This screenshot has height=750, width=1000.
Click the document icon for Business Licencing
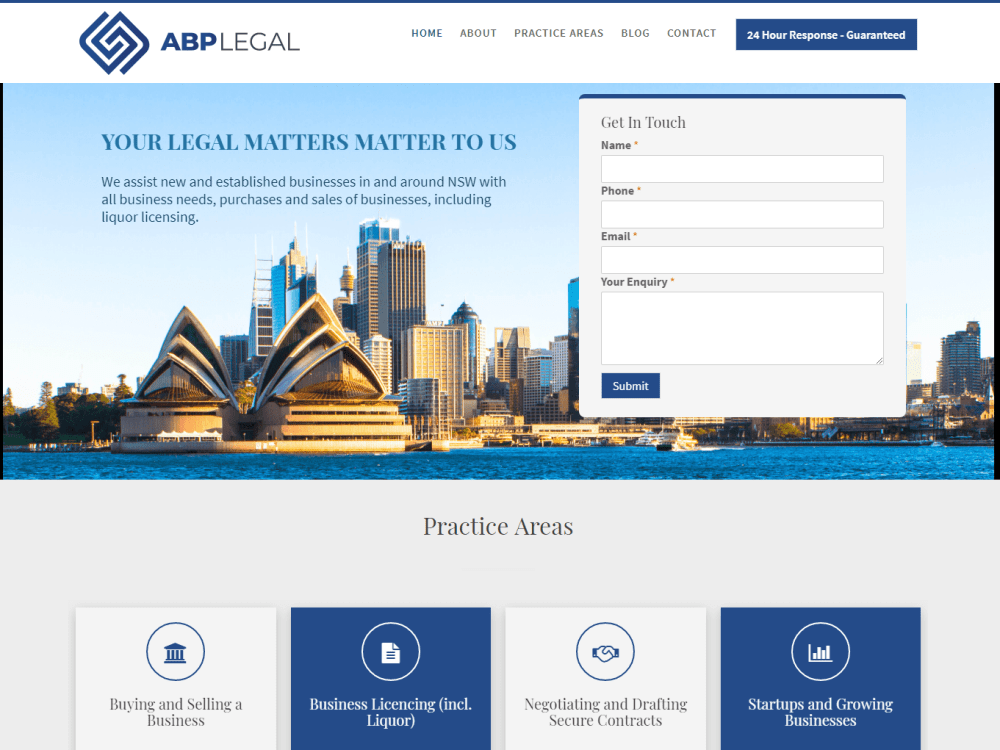tap(391, 652)
